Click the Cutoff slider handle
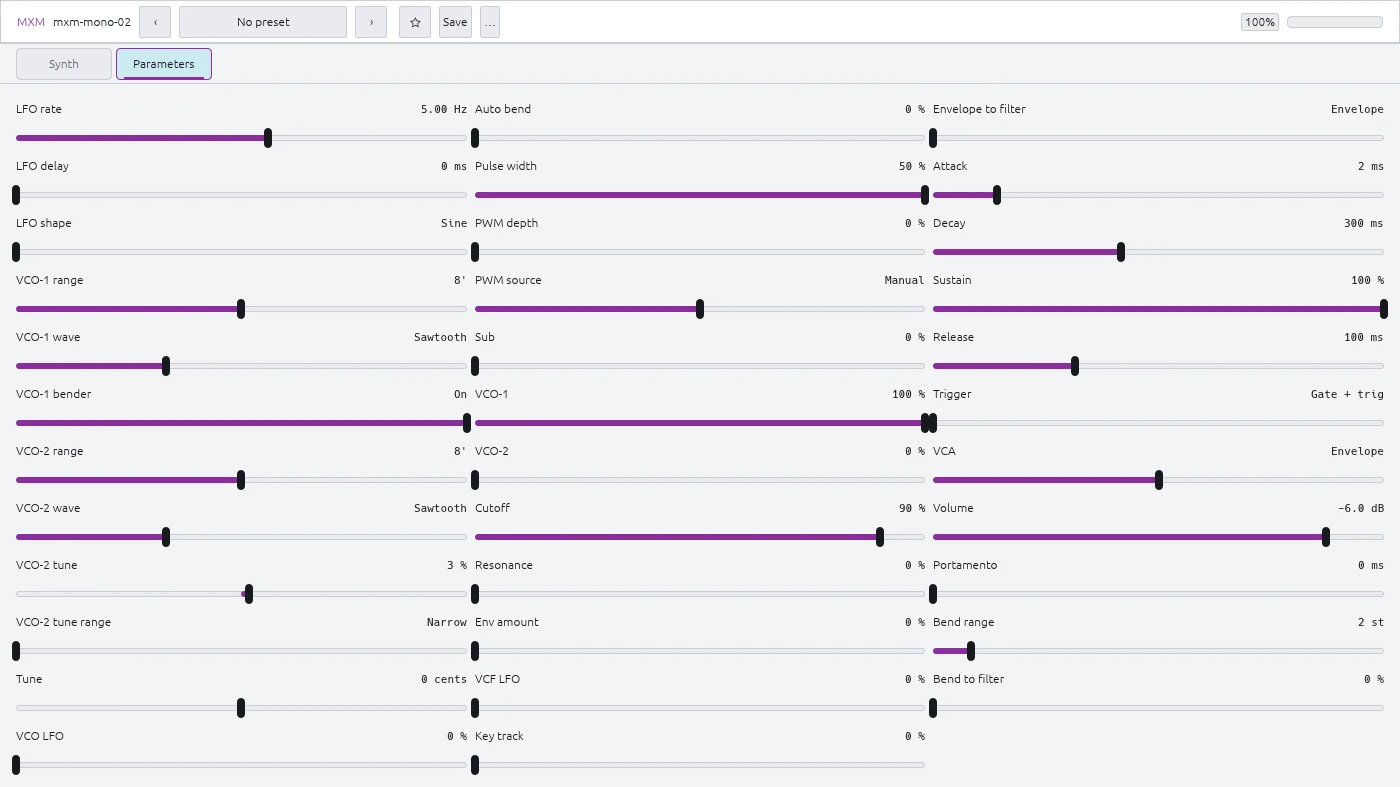The height and width of the screenshot is (787, 1400). click(x=880, y=537)
